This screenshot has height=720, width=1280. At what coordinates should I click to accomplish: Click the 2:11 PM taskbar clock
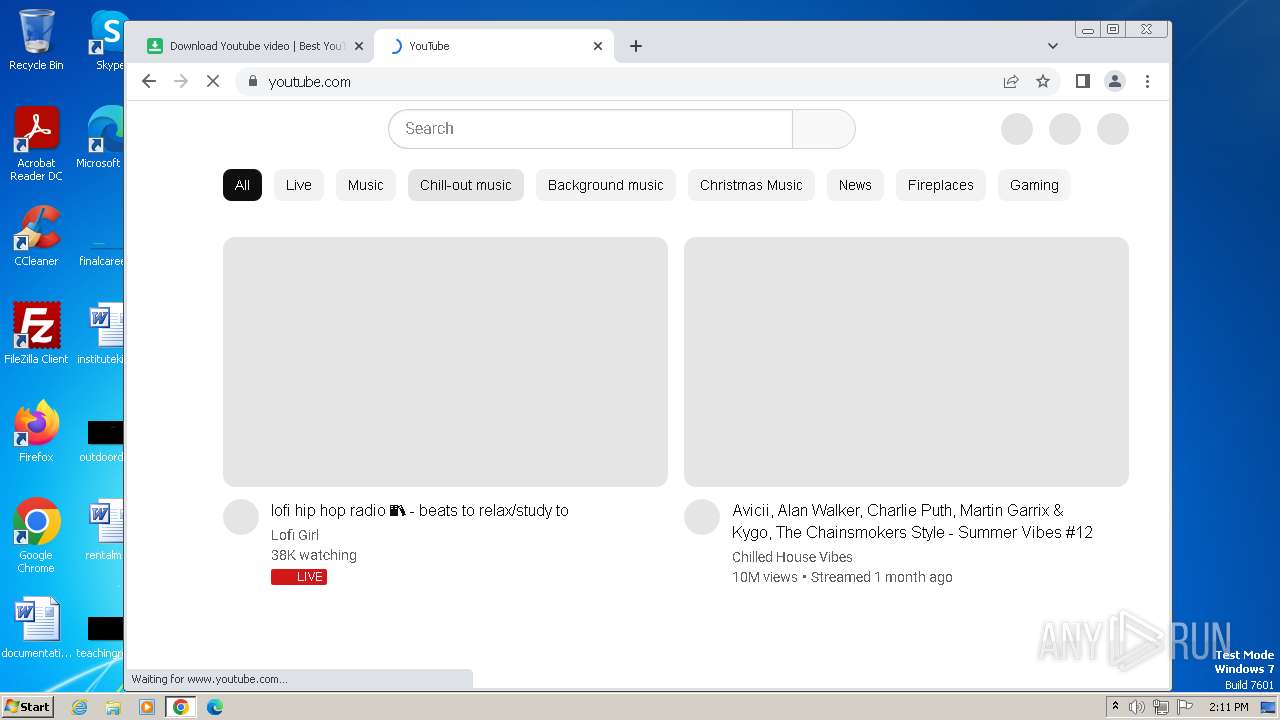coord(1229,707)
